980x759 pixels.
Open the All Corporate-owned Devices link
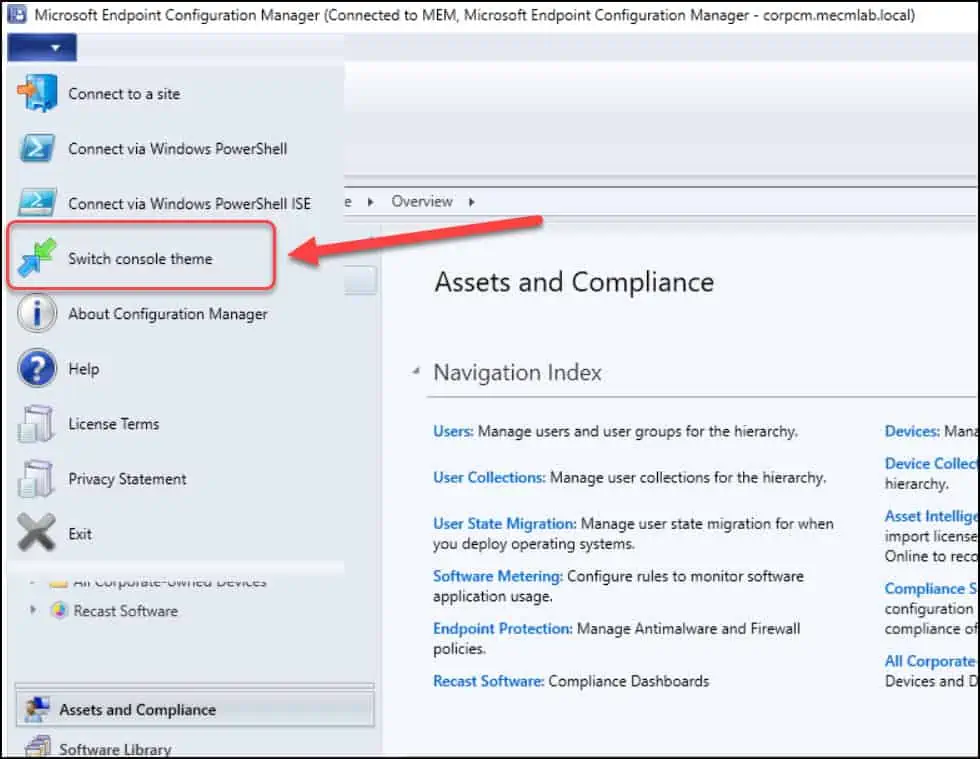click(931, 661)
